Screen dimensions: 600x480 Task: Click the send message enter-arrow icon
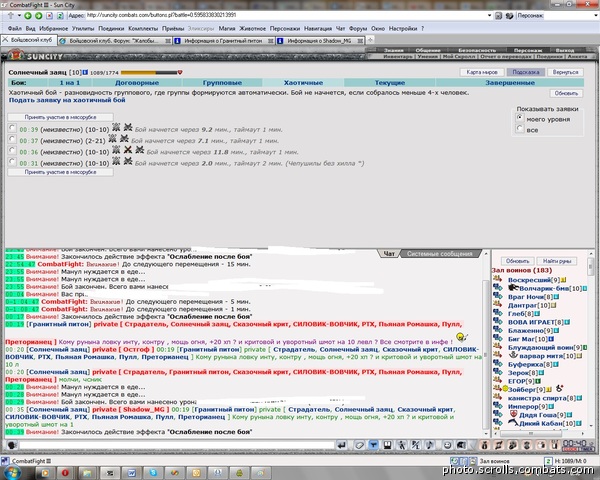[341, 445]
